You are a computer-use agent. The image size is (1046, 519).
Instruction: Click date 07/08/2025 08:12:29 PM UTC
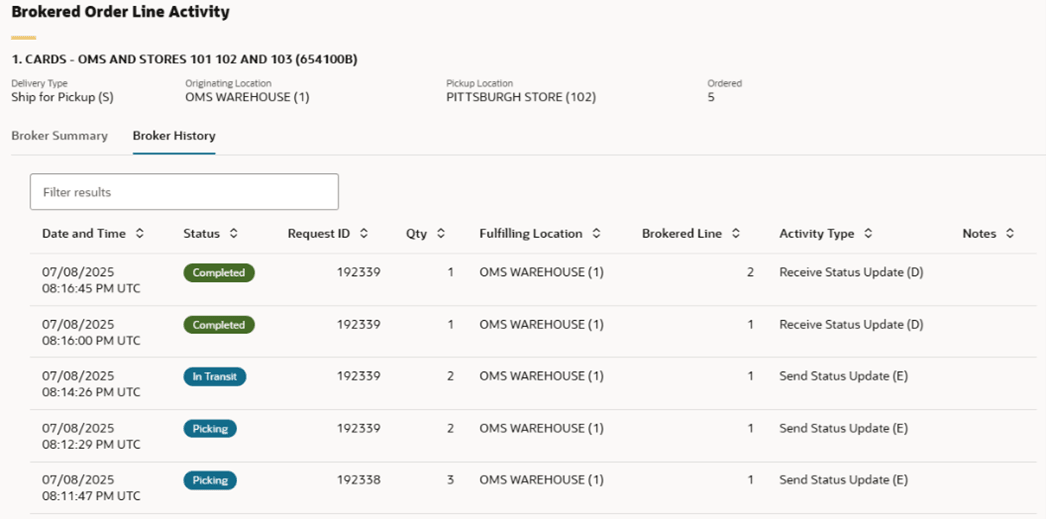(x=91, y=436)
